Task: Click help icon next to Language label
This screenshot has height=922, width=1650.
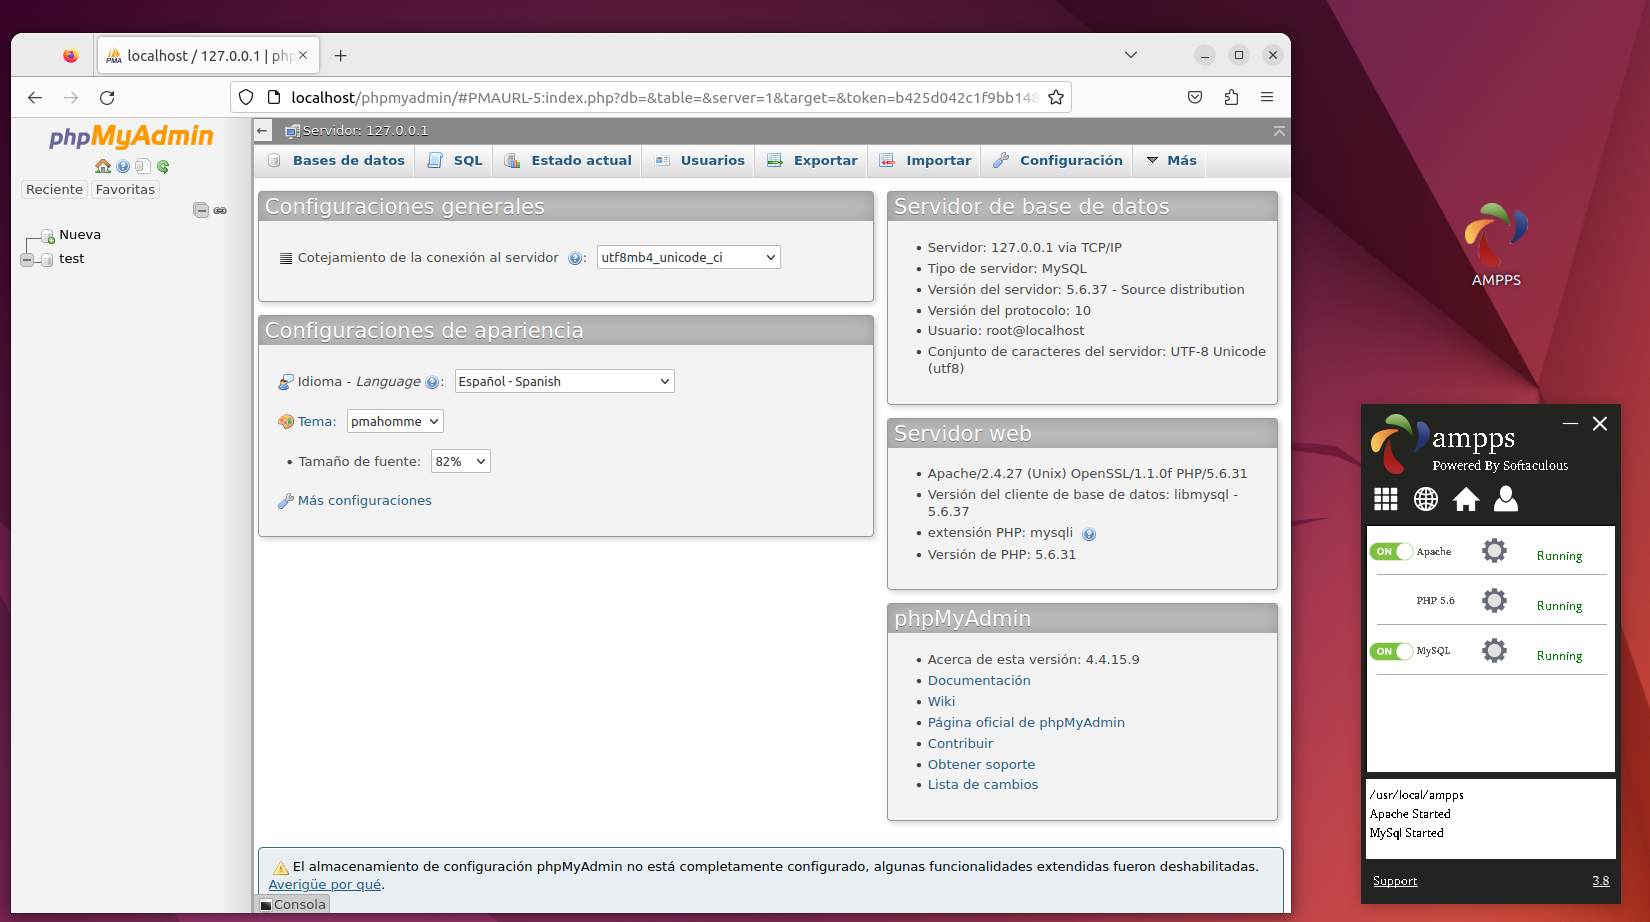Action: [432, 382]
